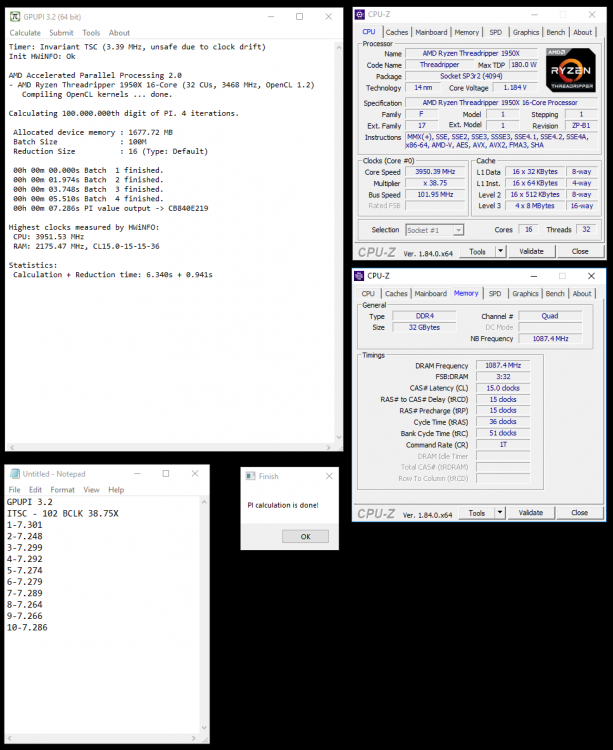Open About menu in GPUPI
This screenshot has height=750, width=613.
tap(119, 33)
